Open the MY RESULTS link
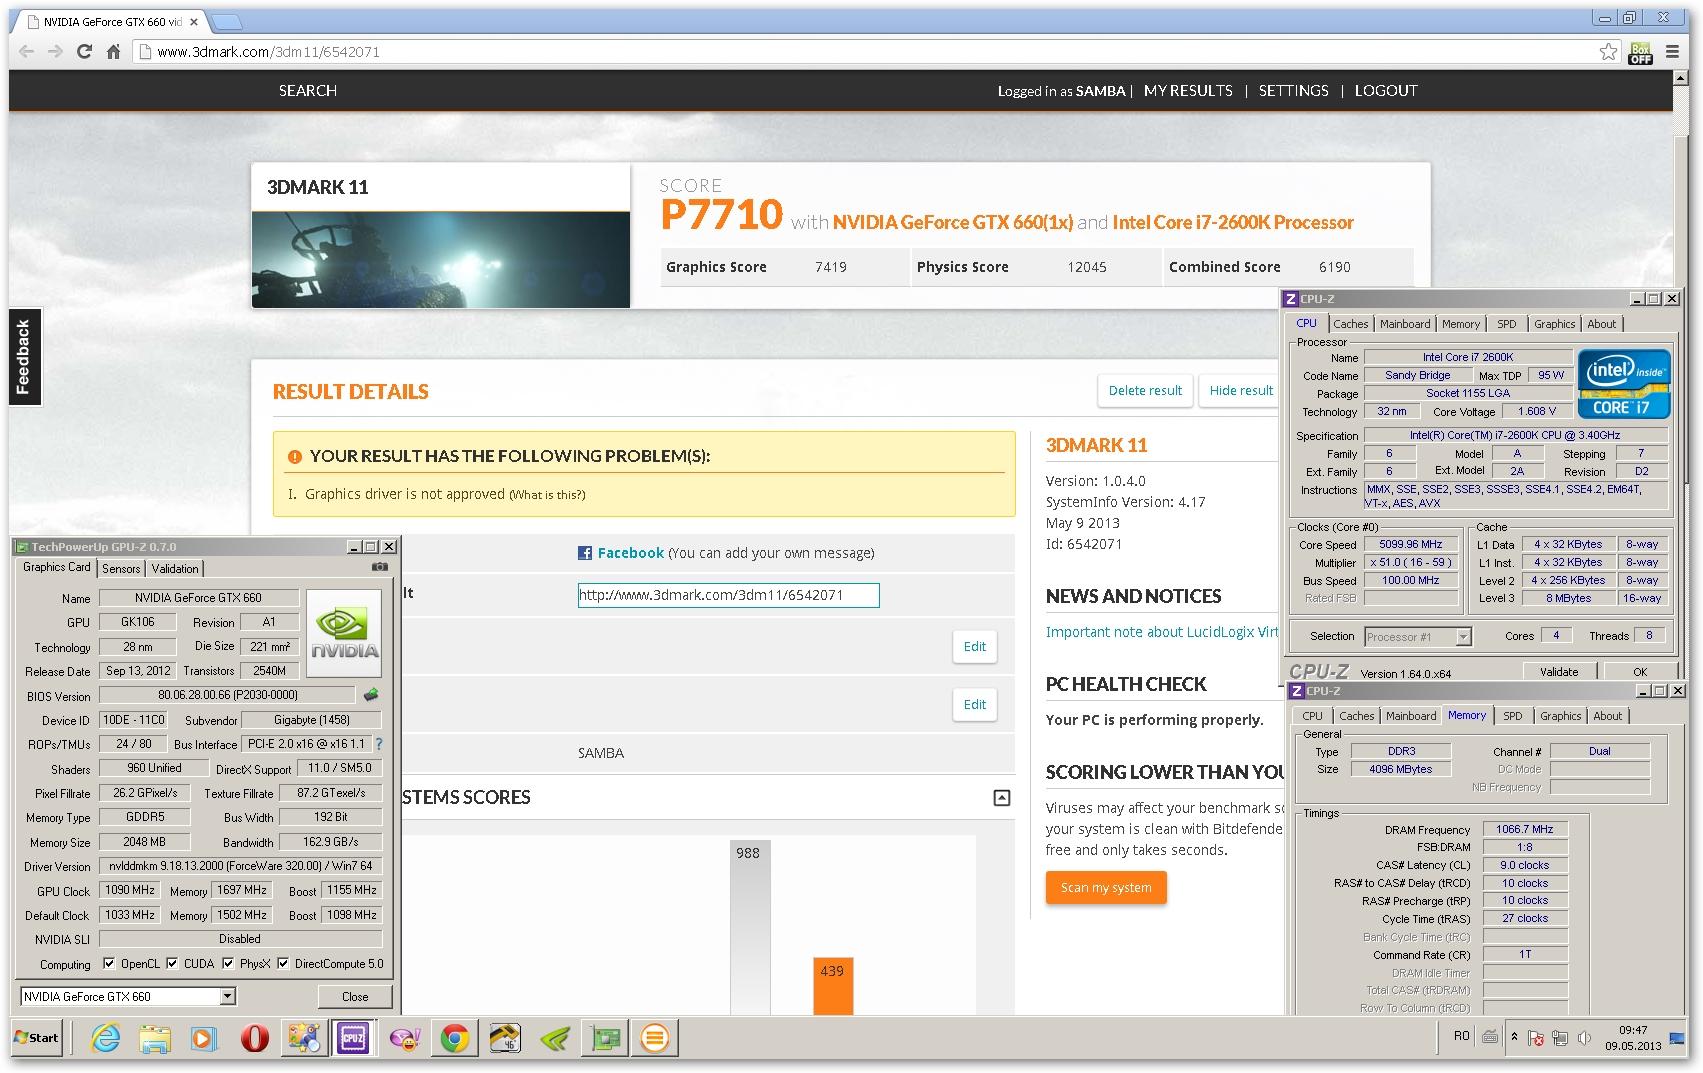This screenshot has width=1703, height=1073. (x=1188, y=90)
